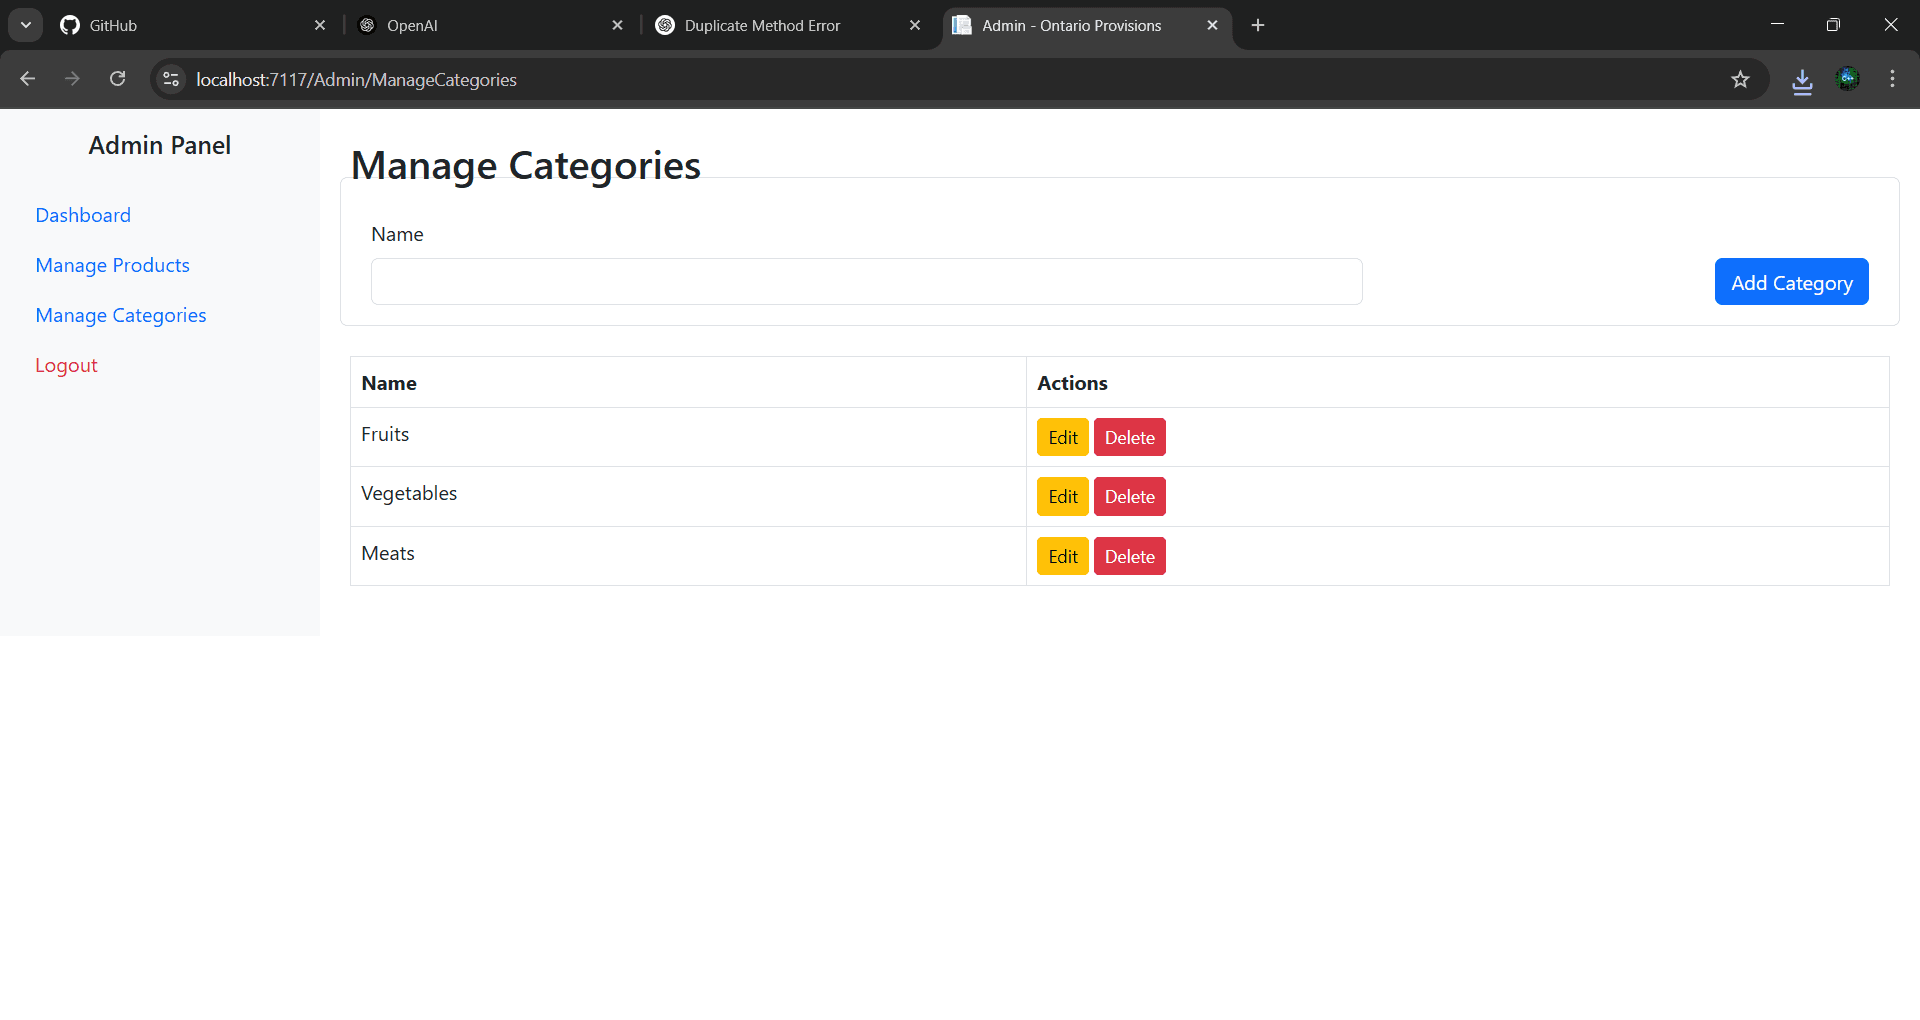Delete the Vegetables category
This screenshot has width=1920, height=1020.
(x=1129, y=497)
